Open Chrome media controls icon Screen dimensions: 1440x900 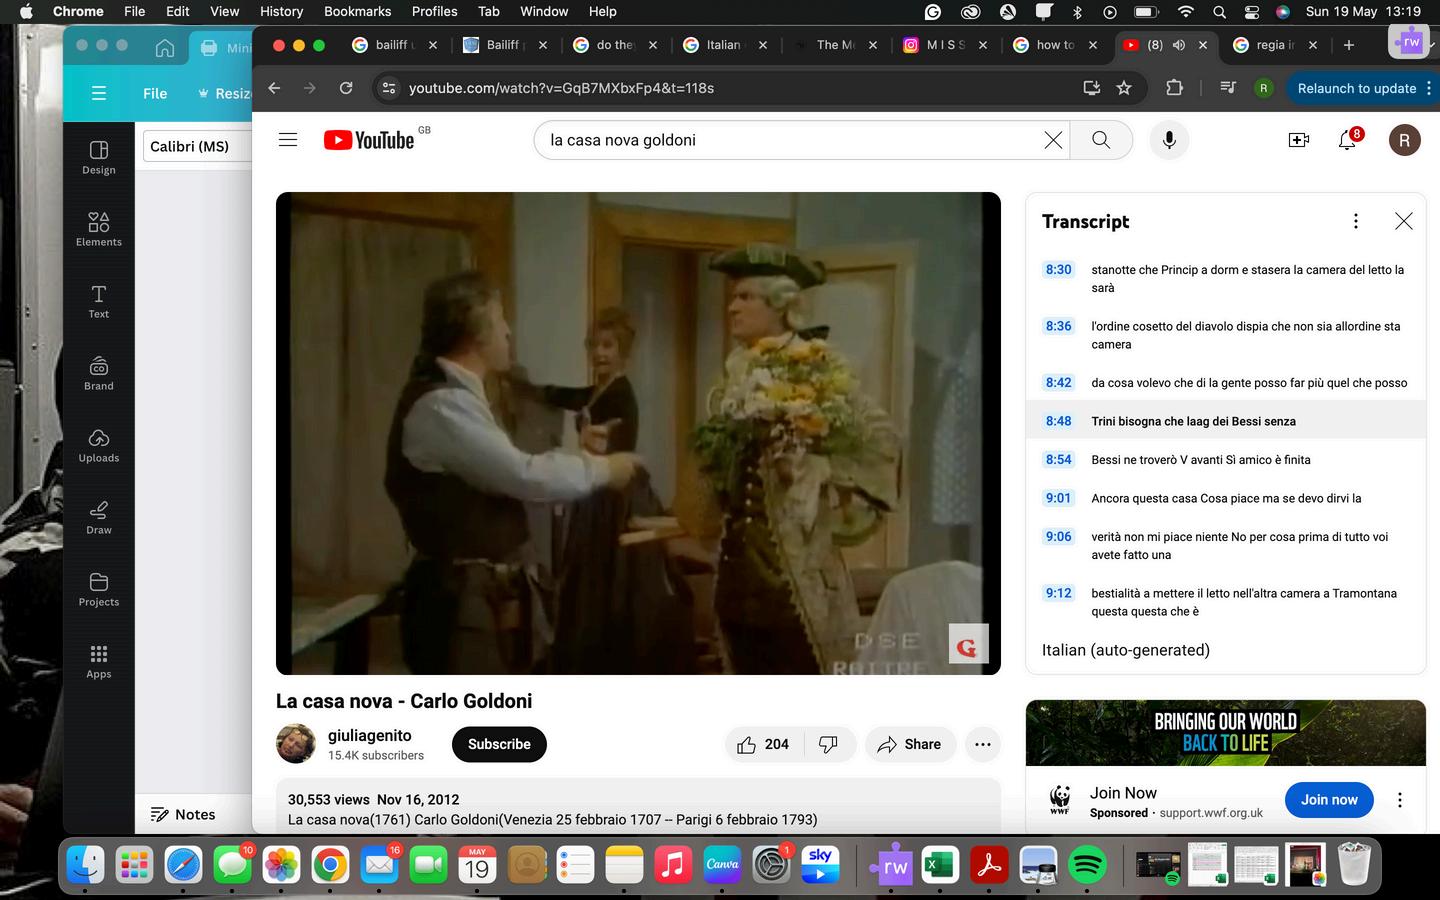coord(1228,88)
